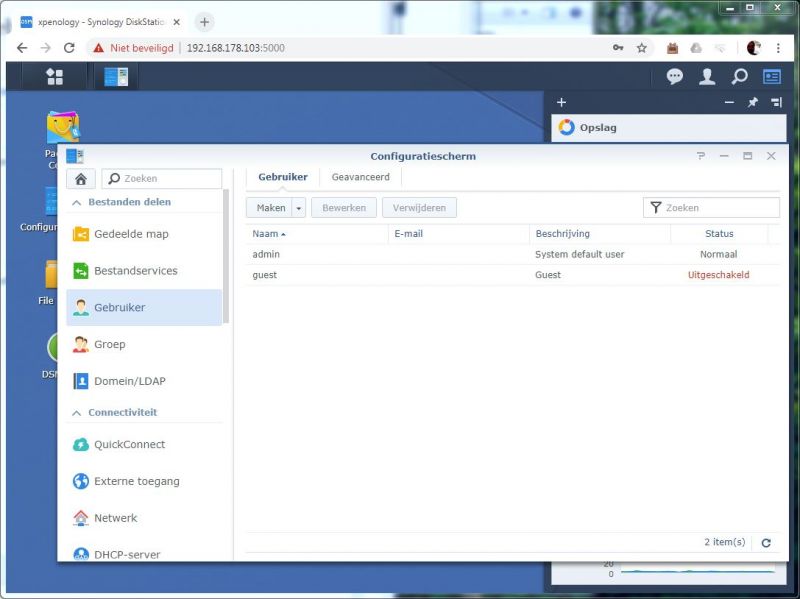
Task: Click the user list Zoeken filter field
Action: [711, 208]
